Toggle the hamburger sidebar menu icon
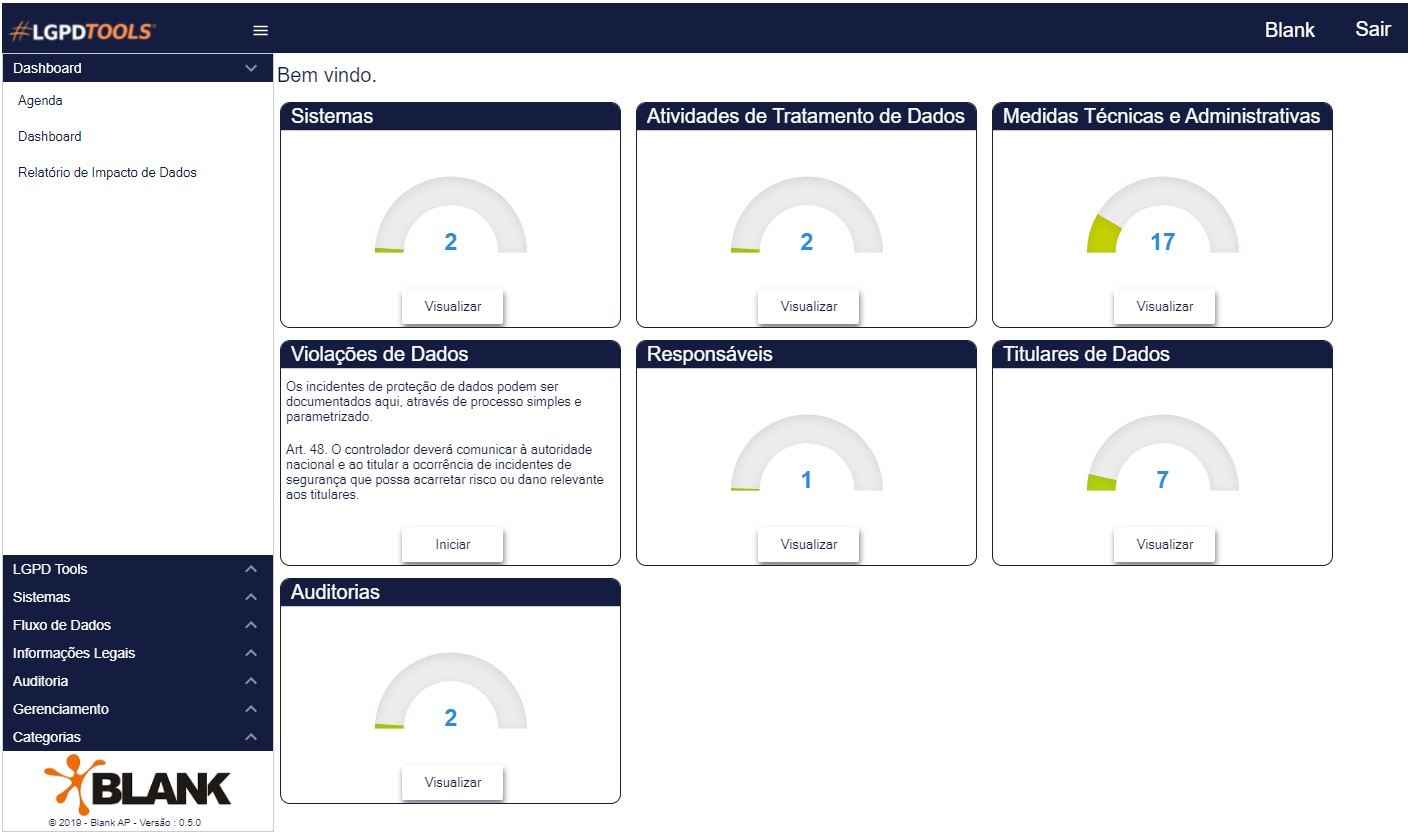Screen dimensions: 1410x837 click(260, 31)
